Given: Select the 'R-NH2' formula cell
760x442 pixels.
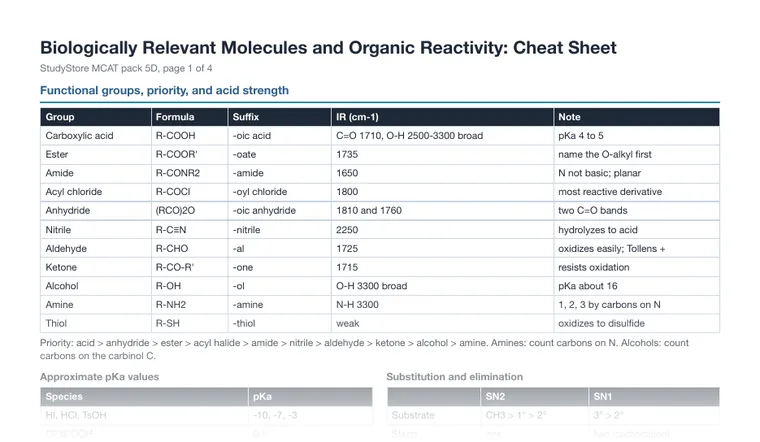Looking at the screenshot, I should (190, 305).
